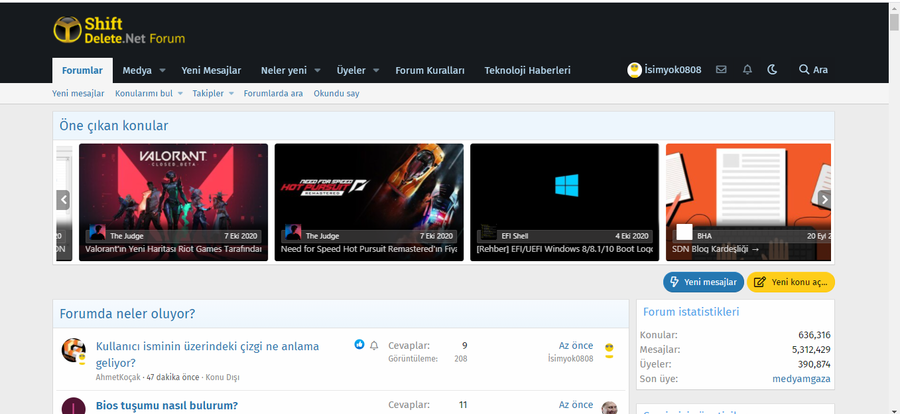Image resolution: width=900 pixels, height=414 pixels.
Task: Click AhmetKoçak's avatar in the thread list
Action: [x=73, y=351]
